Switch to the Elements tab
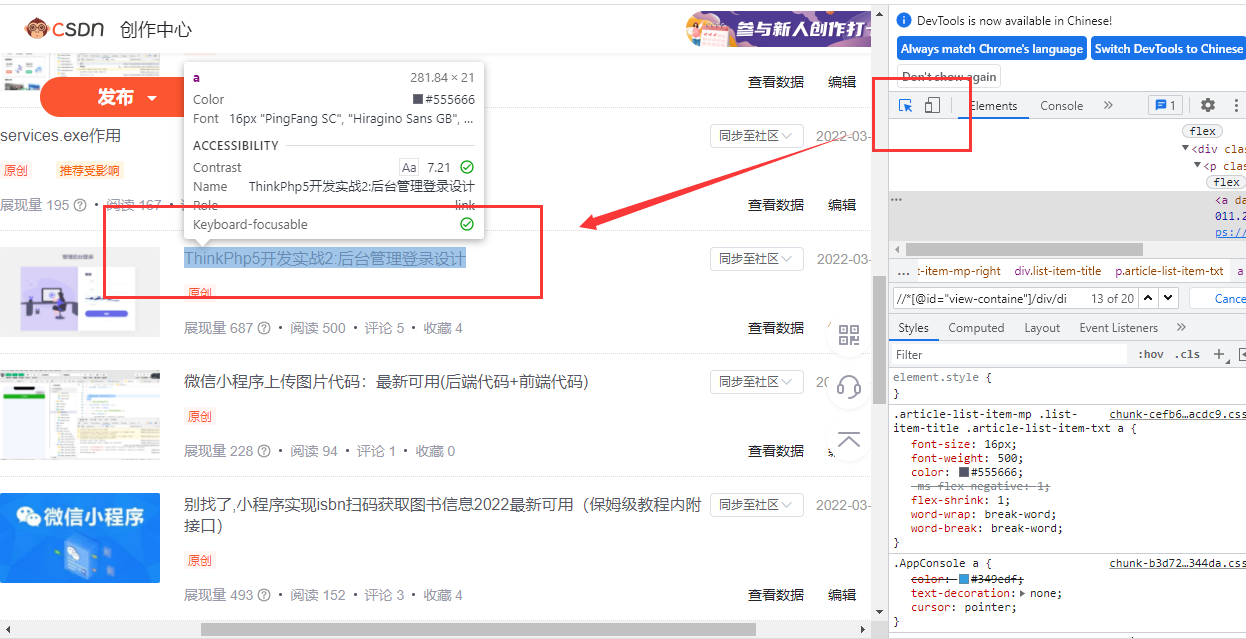 (993, 106)
